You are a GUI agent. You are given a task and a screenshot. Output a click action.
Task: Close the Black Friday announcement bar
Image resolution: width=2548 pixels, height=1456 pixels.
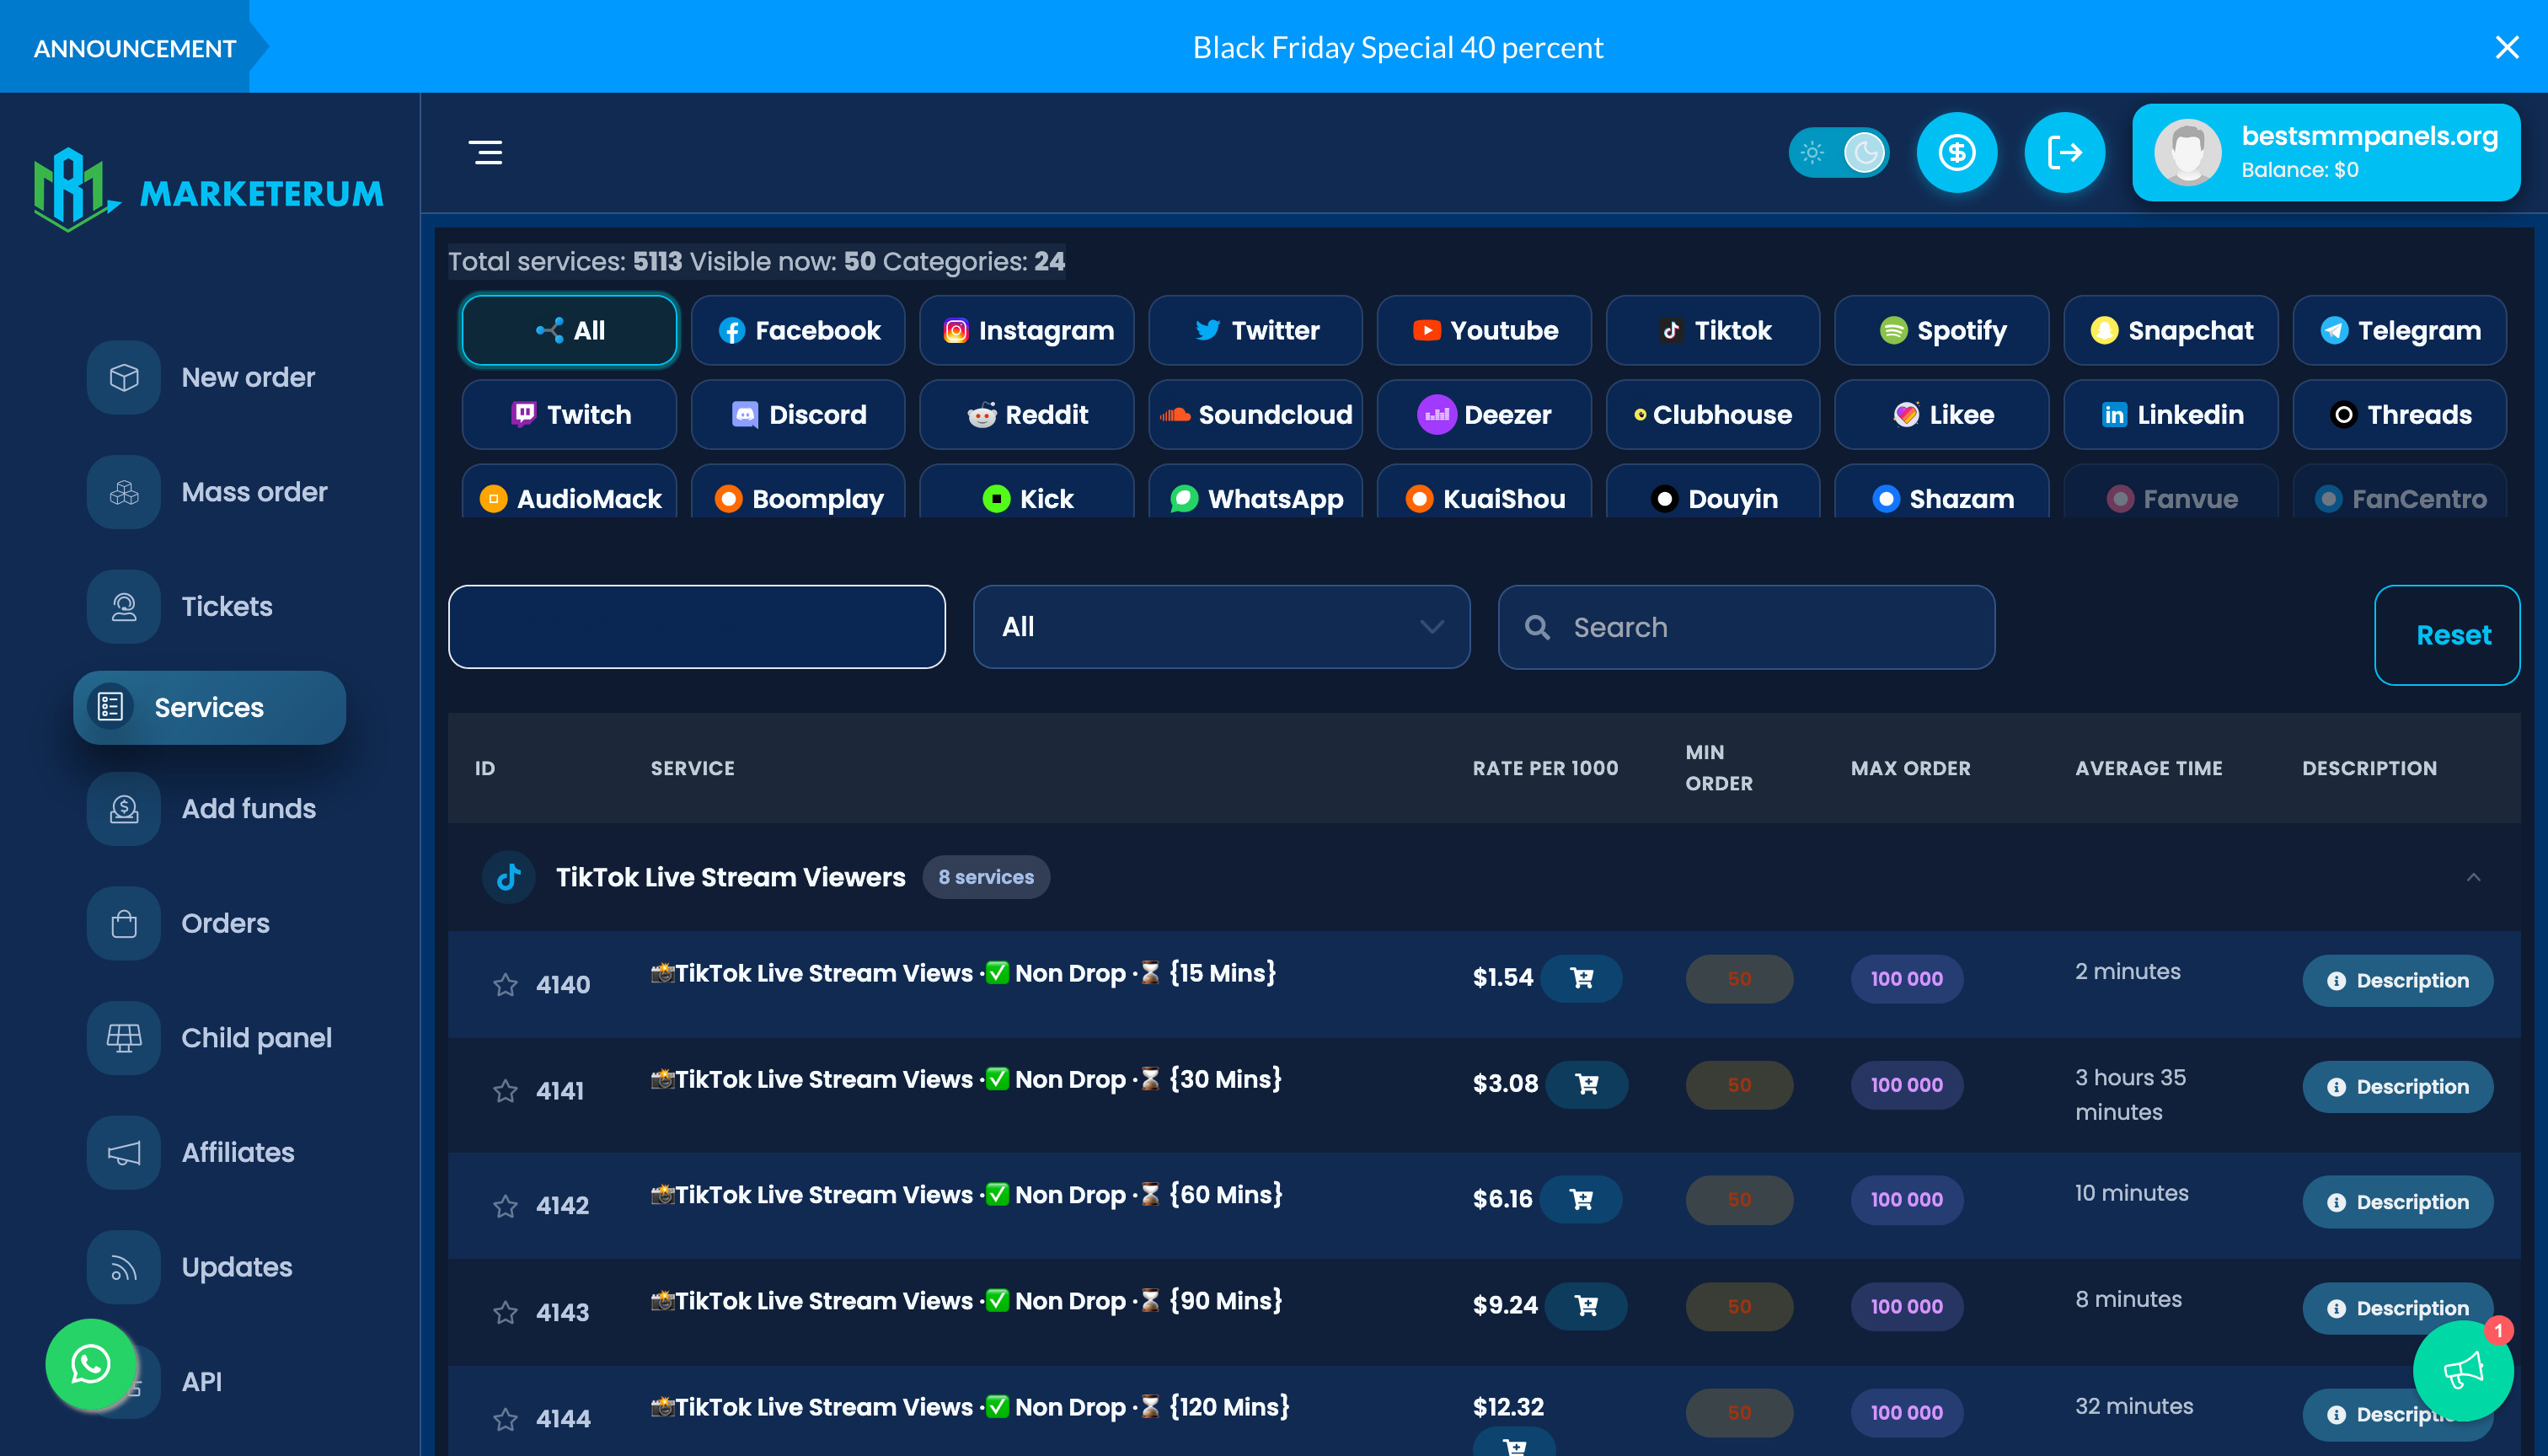coord(2506,47)
